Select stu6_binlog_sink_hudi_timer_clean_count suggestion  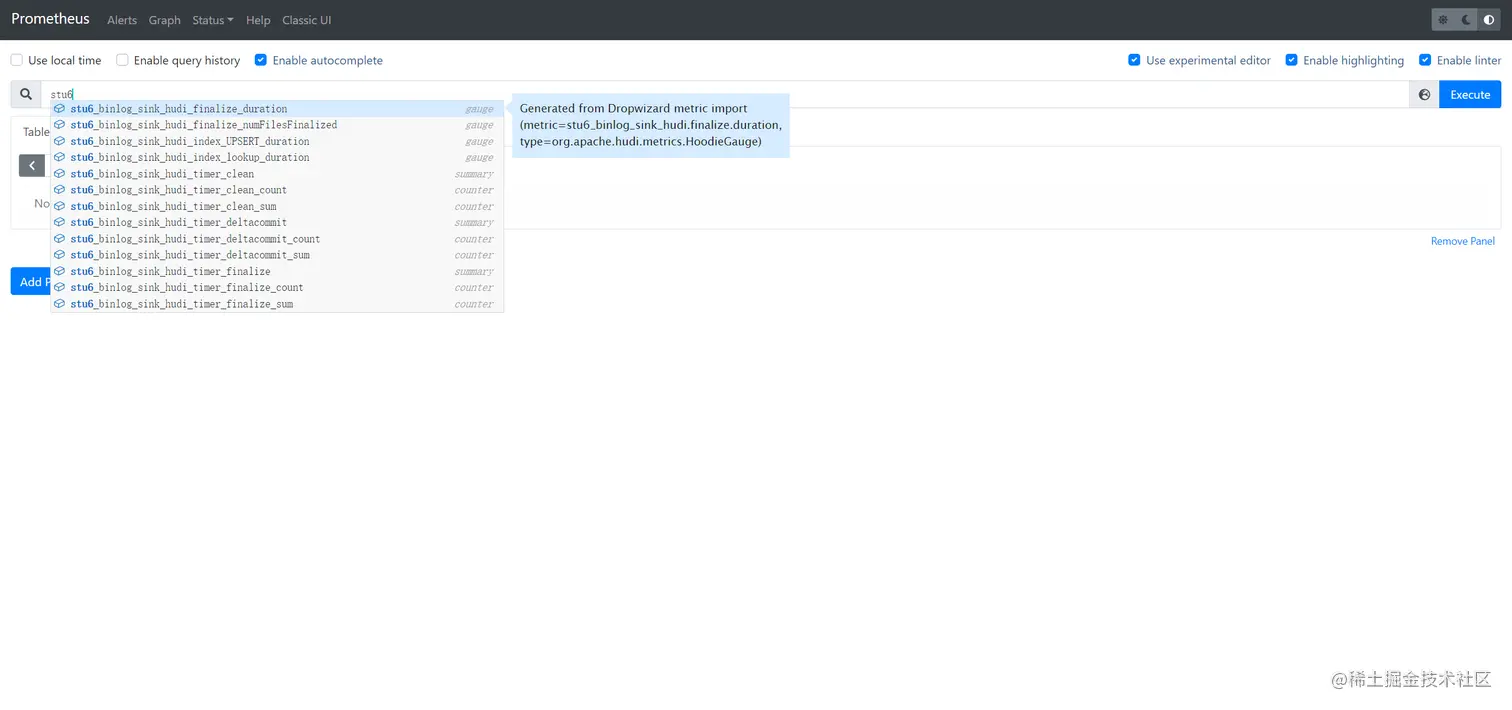pyautogui.click(x=277, y=190)
